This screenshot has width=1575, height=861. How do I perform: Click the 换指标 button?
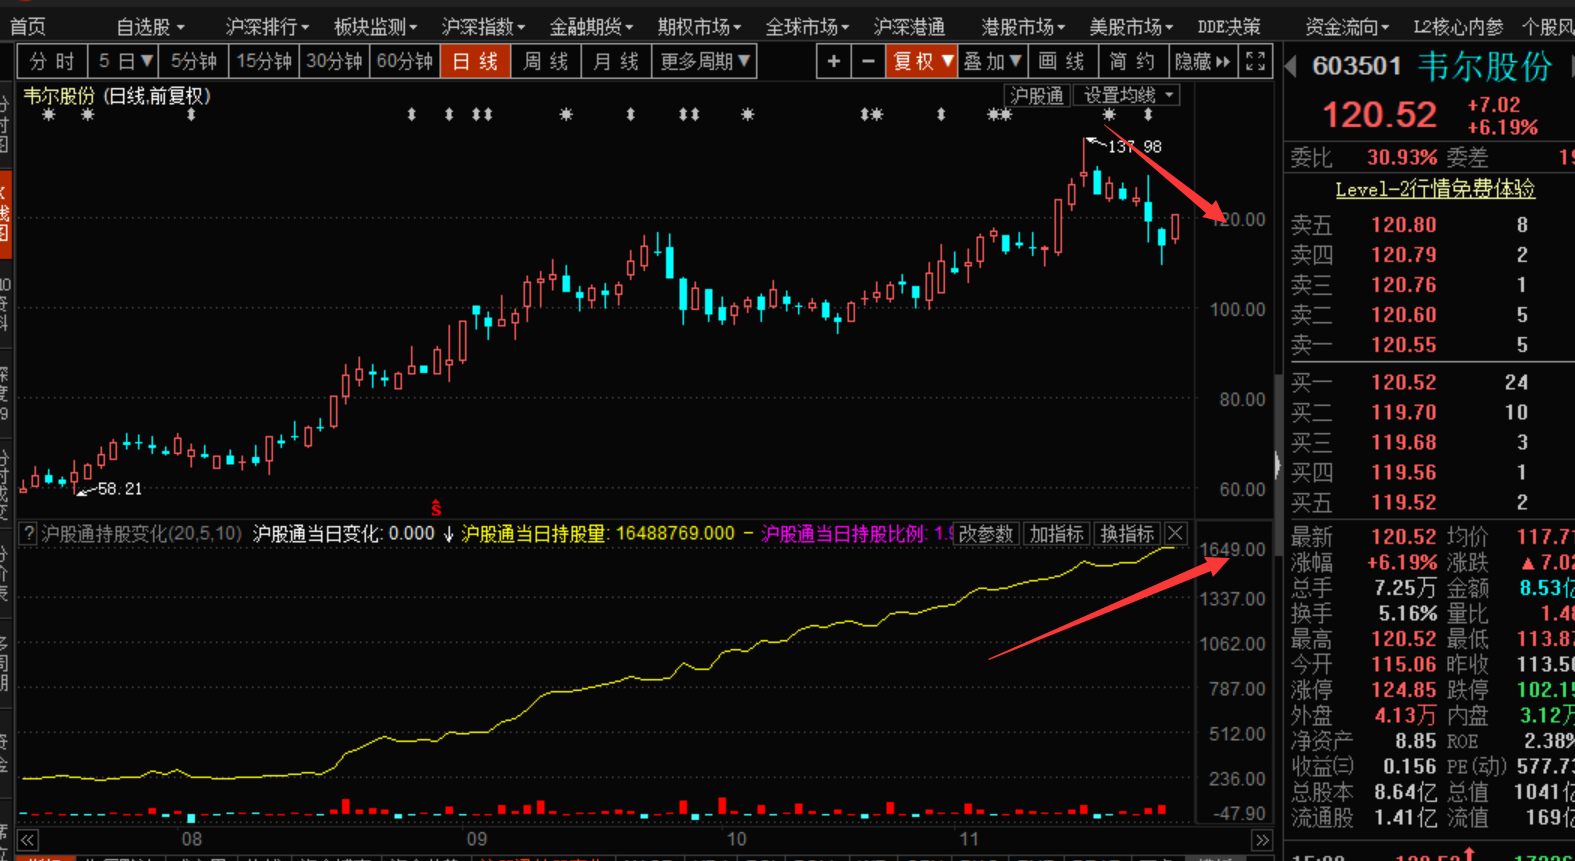[1127, 534]
